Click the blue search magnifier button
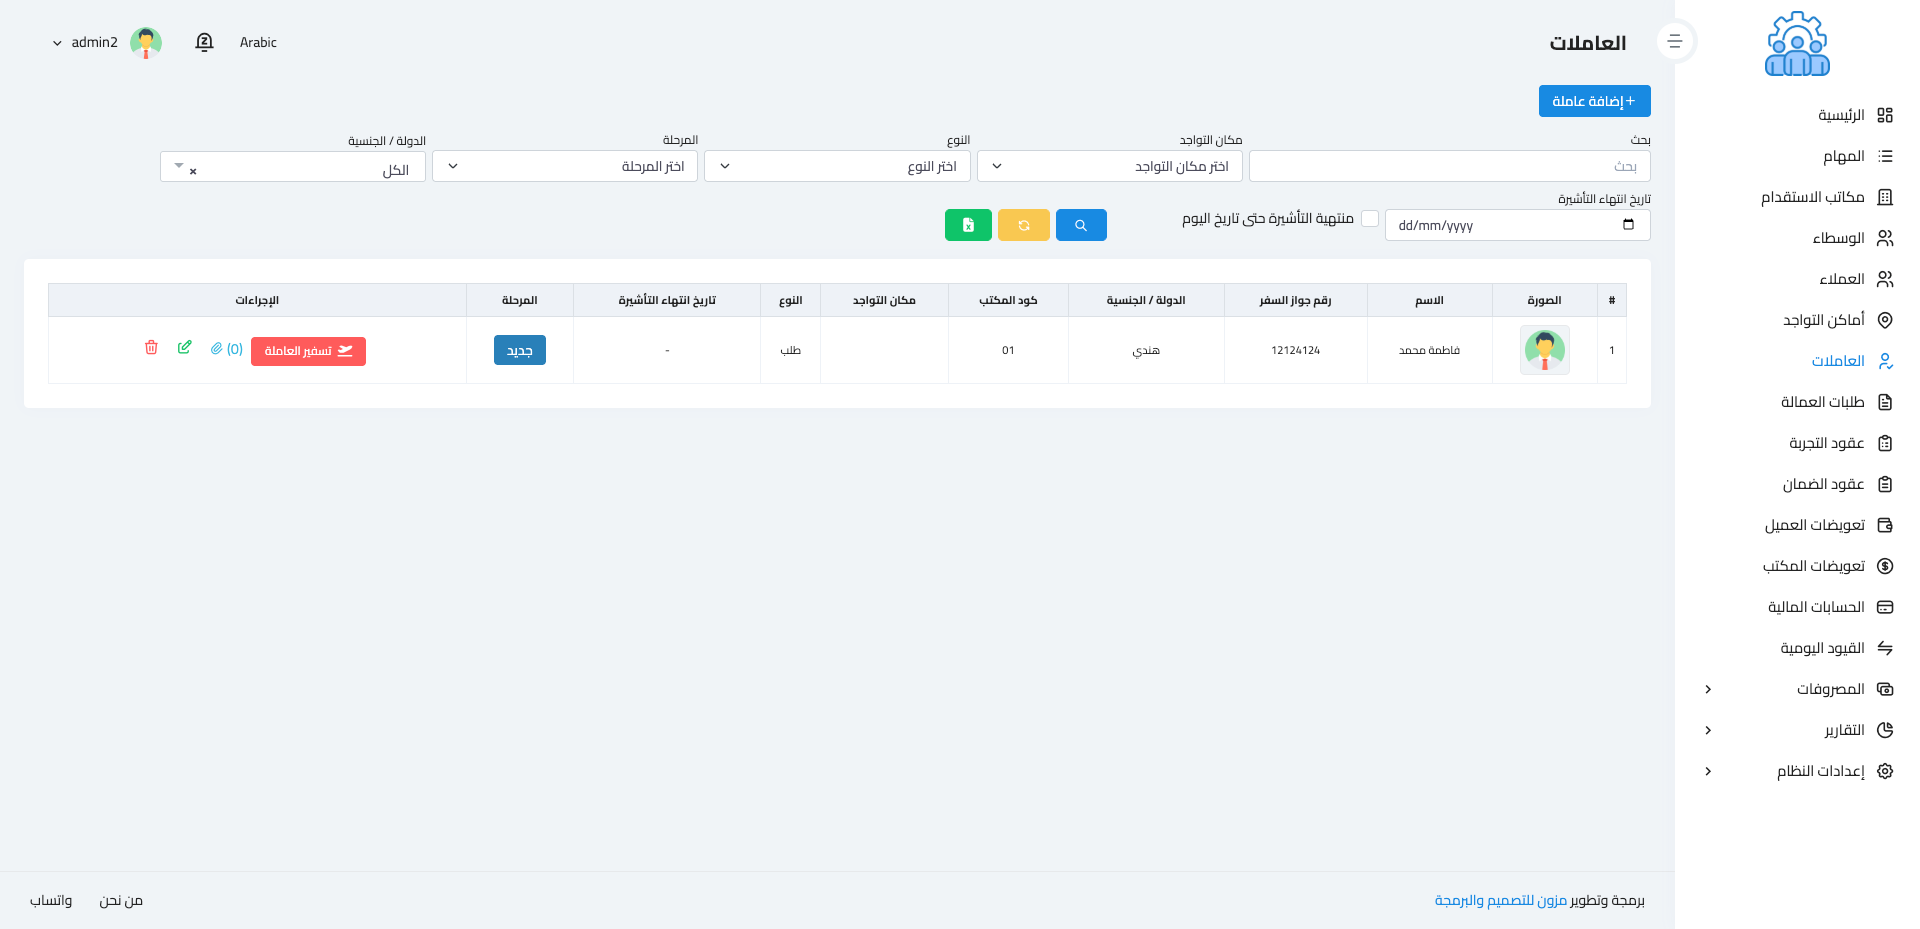Screen dimensions: 1920x929 [1080, 225]
